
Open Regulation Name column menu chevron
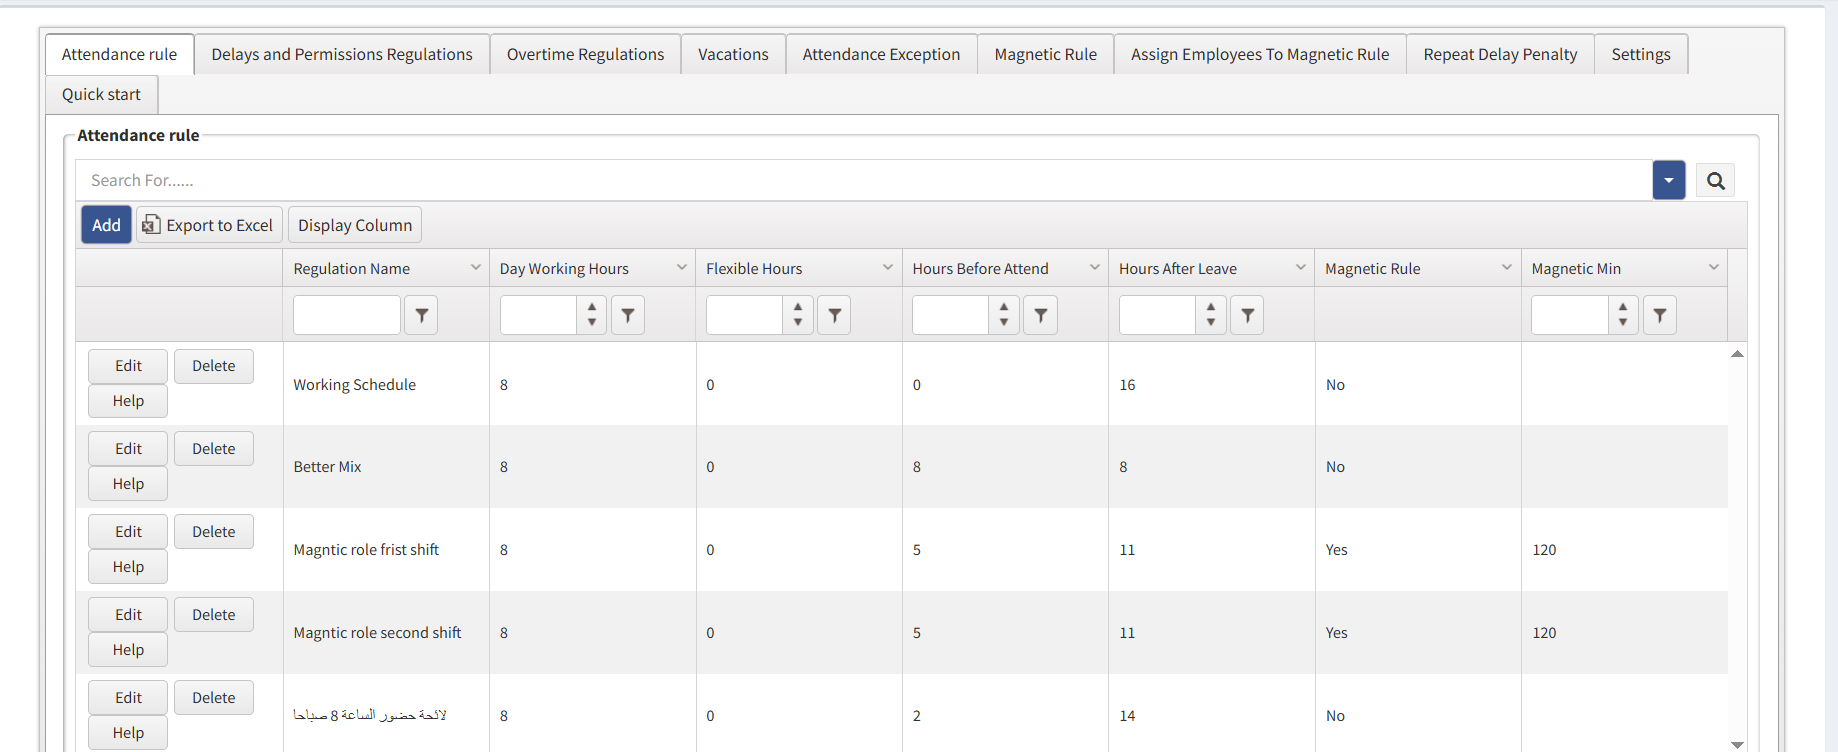click(x=475, y=268)
